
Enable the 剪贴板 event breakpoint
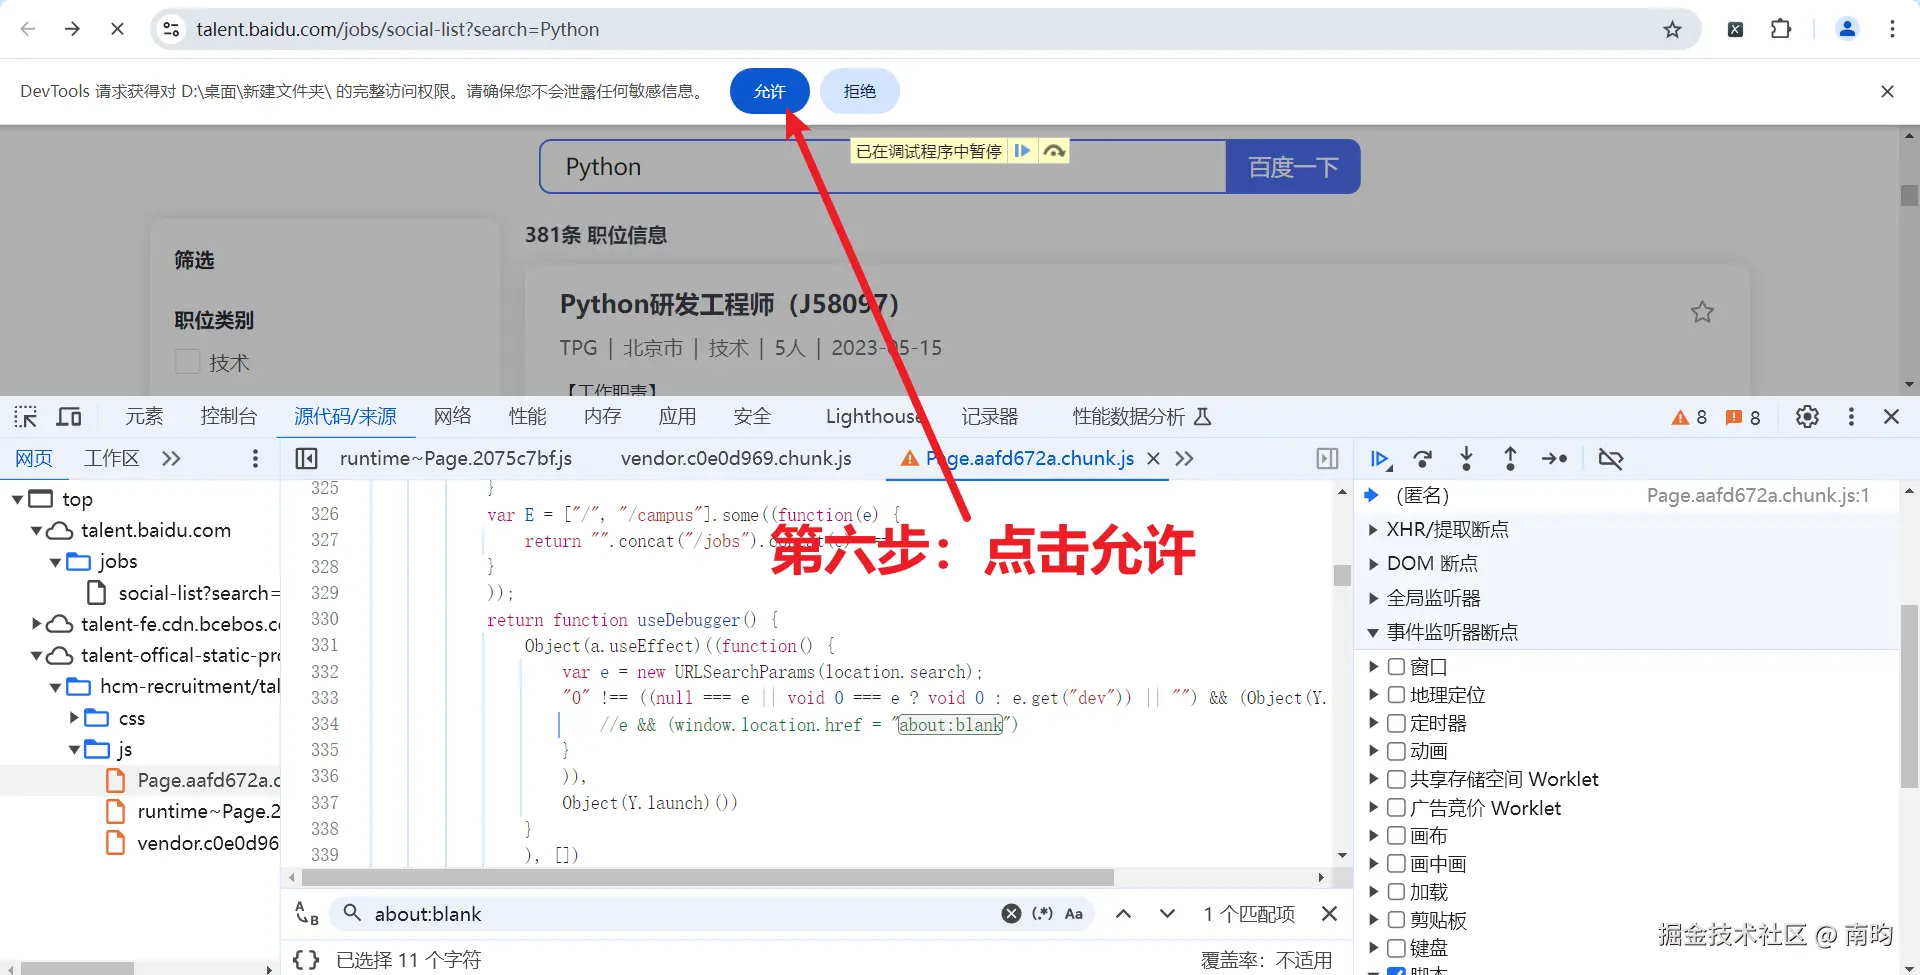(1395, 920)
